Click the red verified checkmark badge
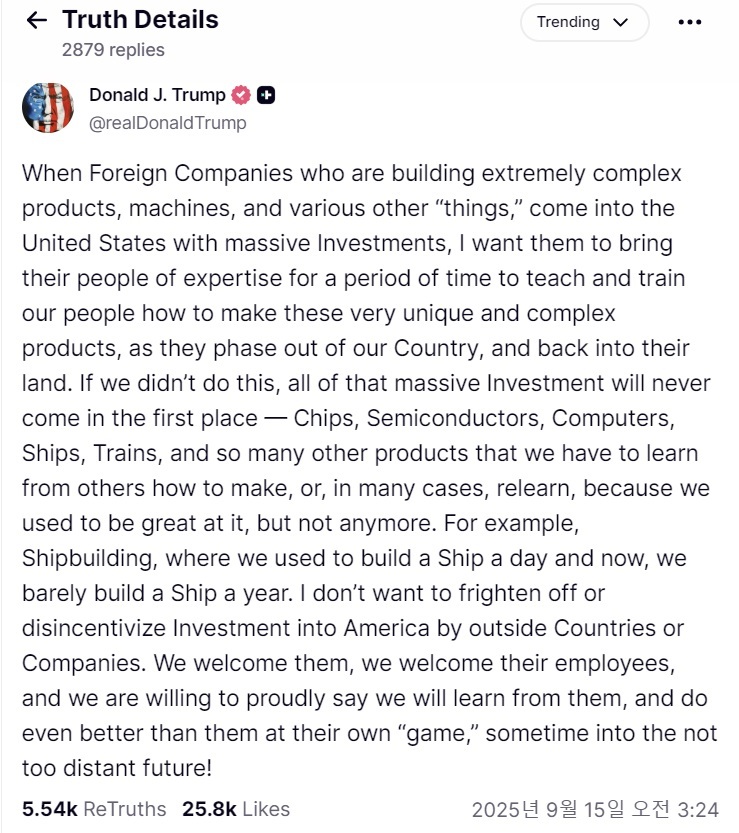 click(x=241, y=95)
